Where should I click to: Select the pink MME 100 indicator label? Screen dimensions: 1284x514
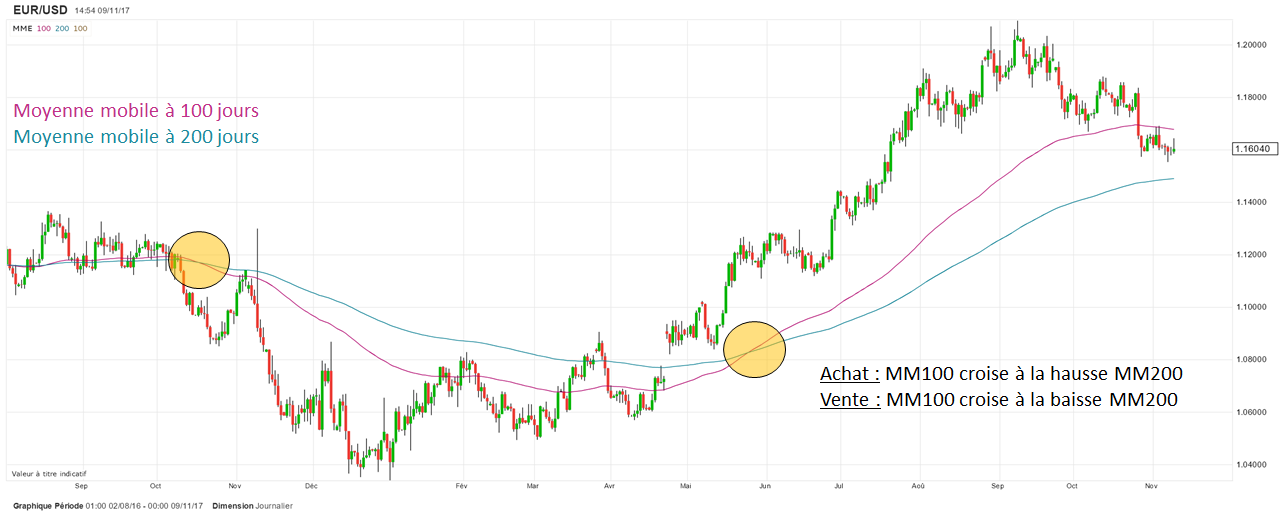44,29
